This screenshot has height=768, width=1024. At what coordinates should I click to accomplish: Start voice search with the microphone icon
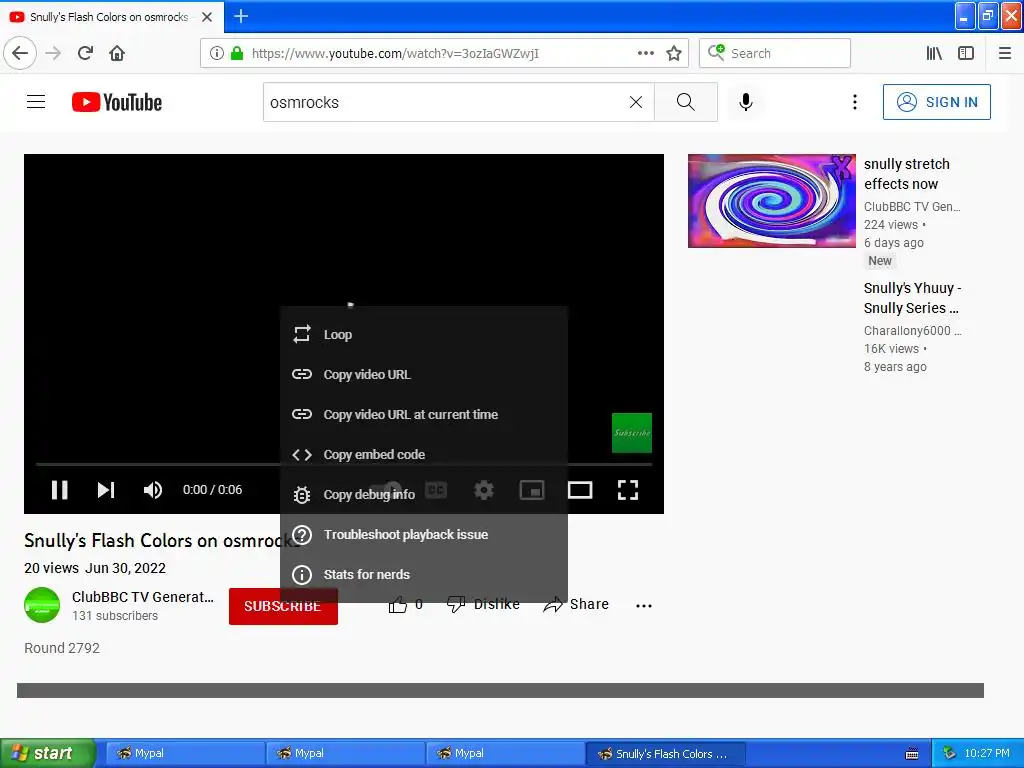coord(746,102)
